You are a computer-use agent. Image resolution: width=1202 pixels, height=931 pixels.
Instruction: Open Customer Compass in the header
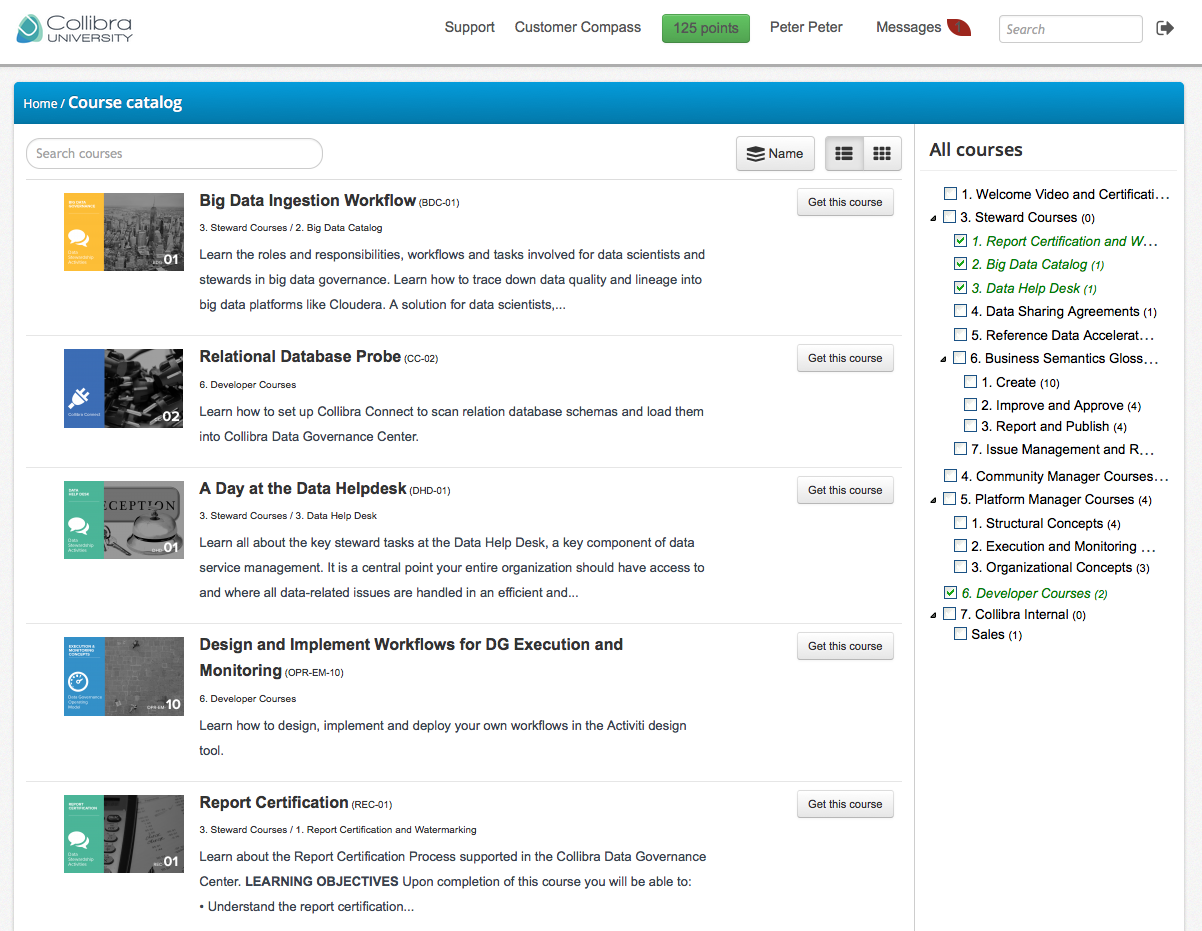pos(578,27)
